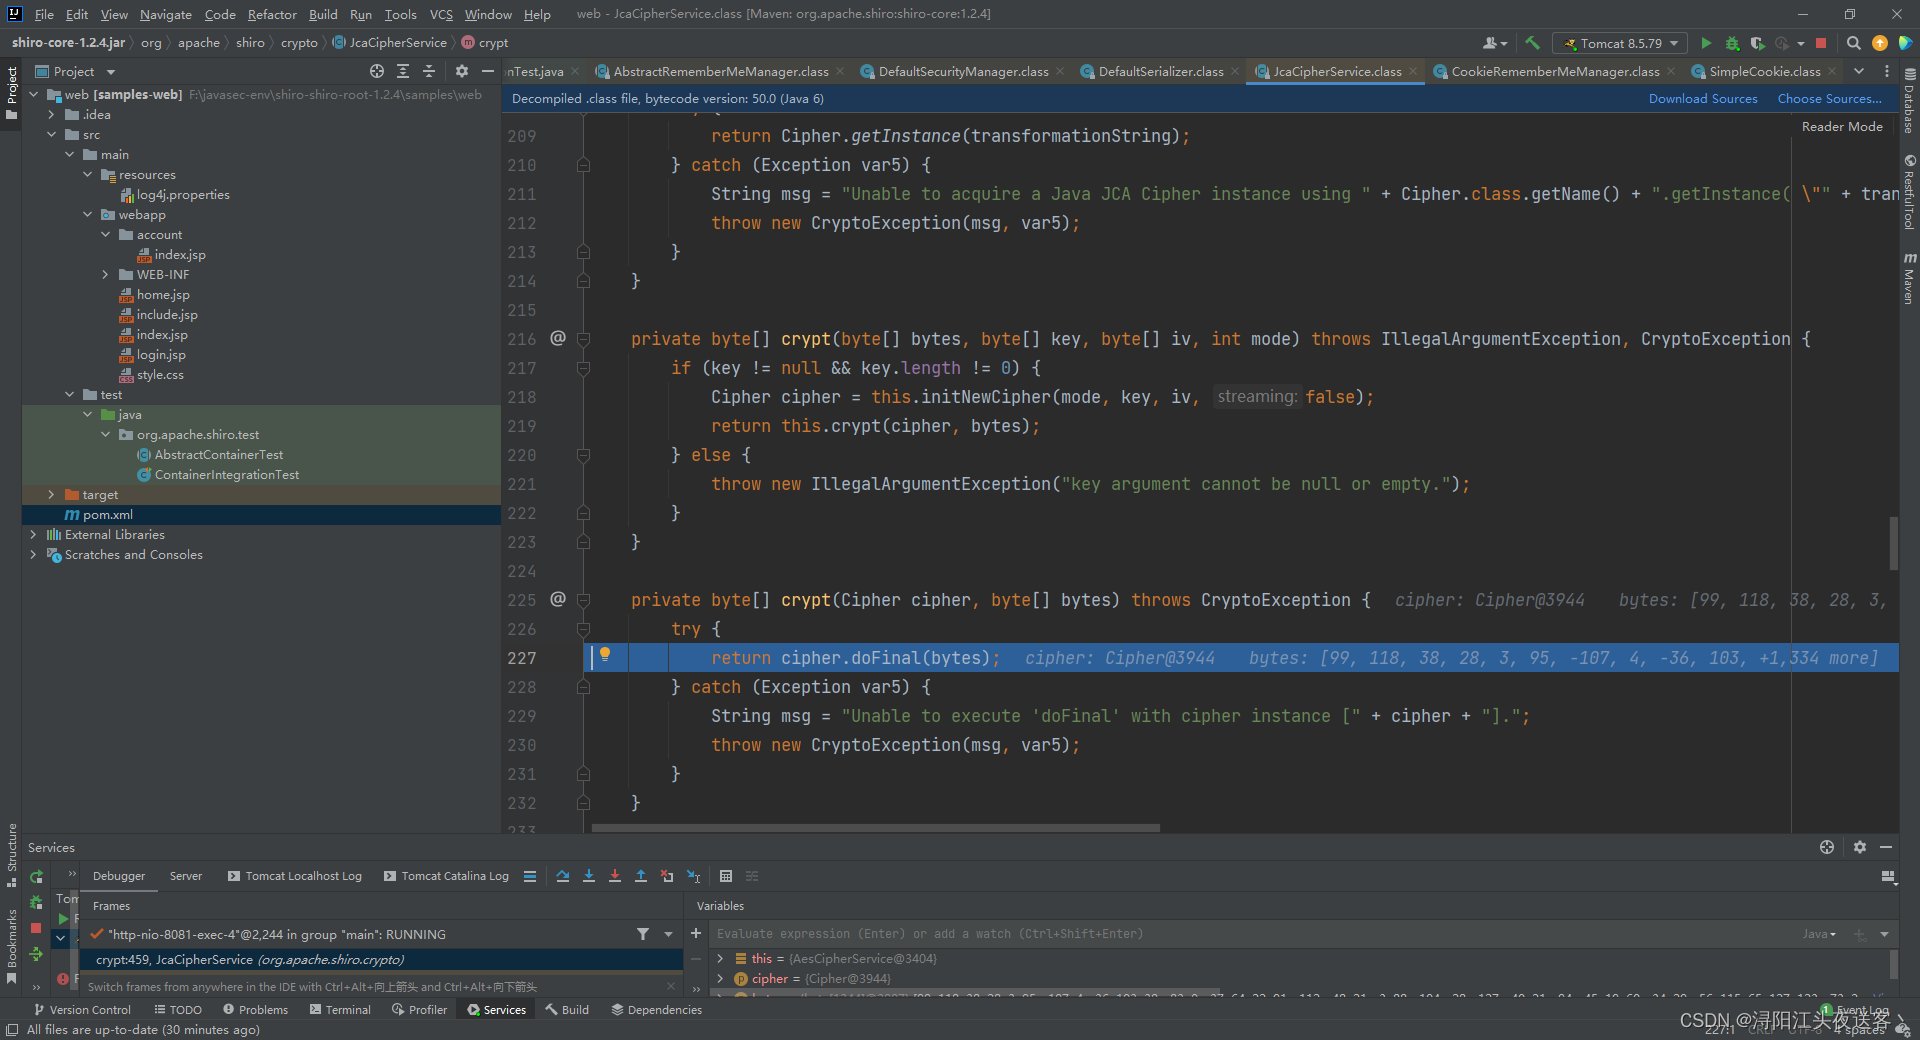
Task: Run Tomcat with the green play icon
Action: 1706,43
